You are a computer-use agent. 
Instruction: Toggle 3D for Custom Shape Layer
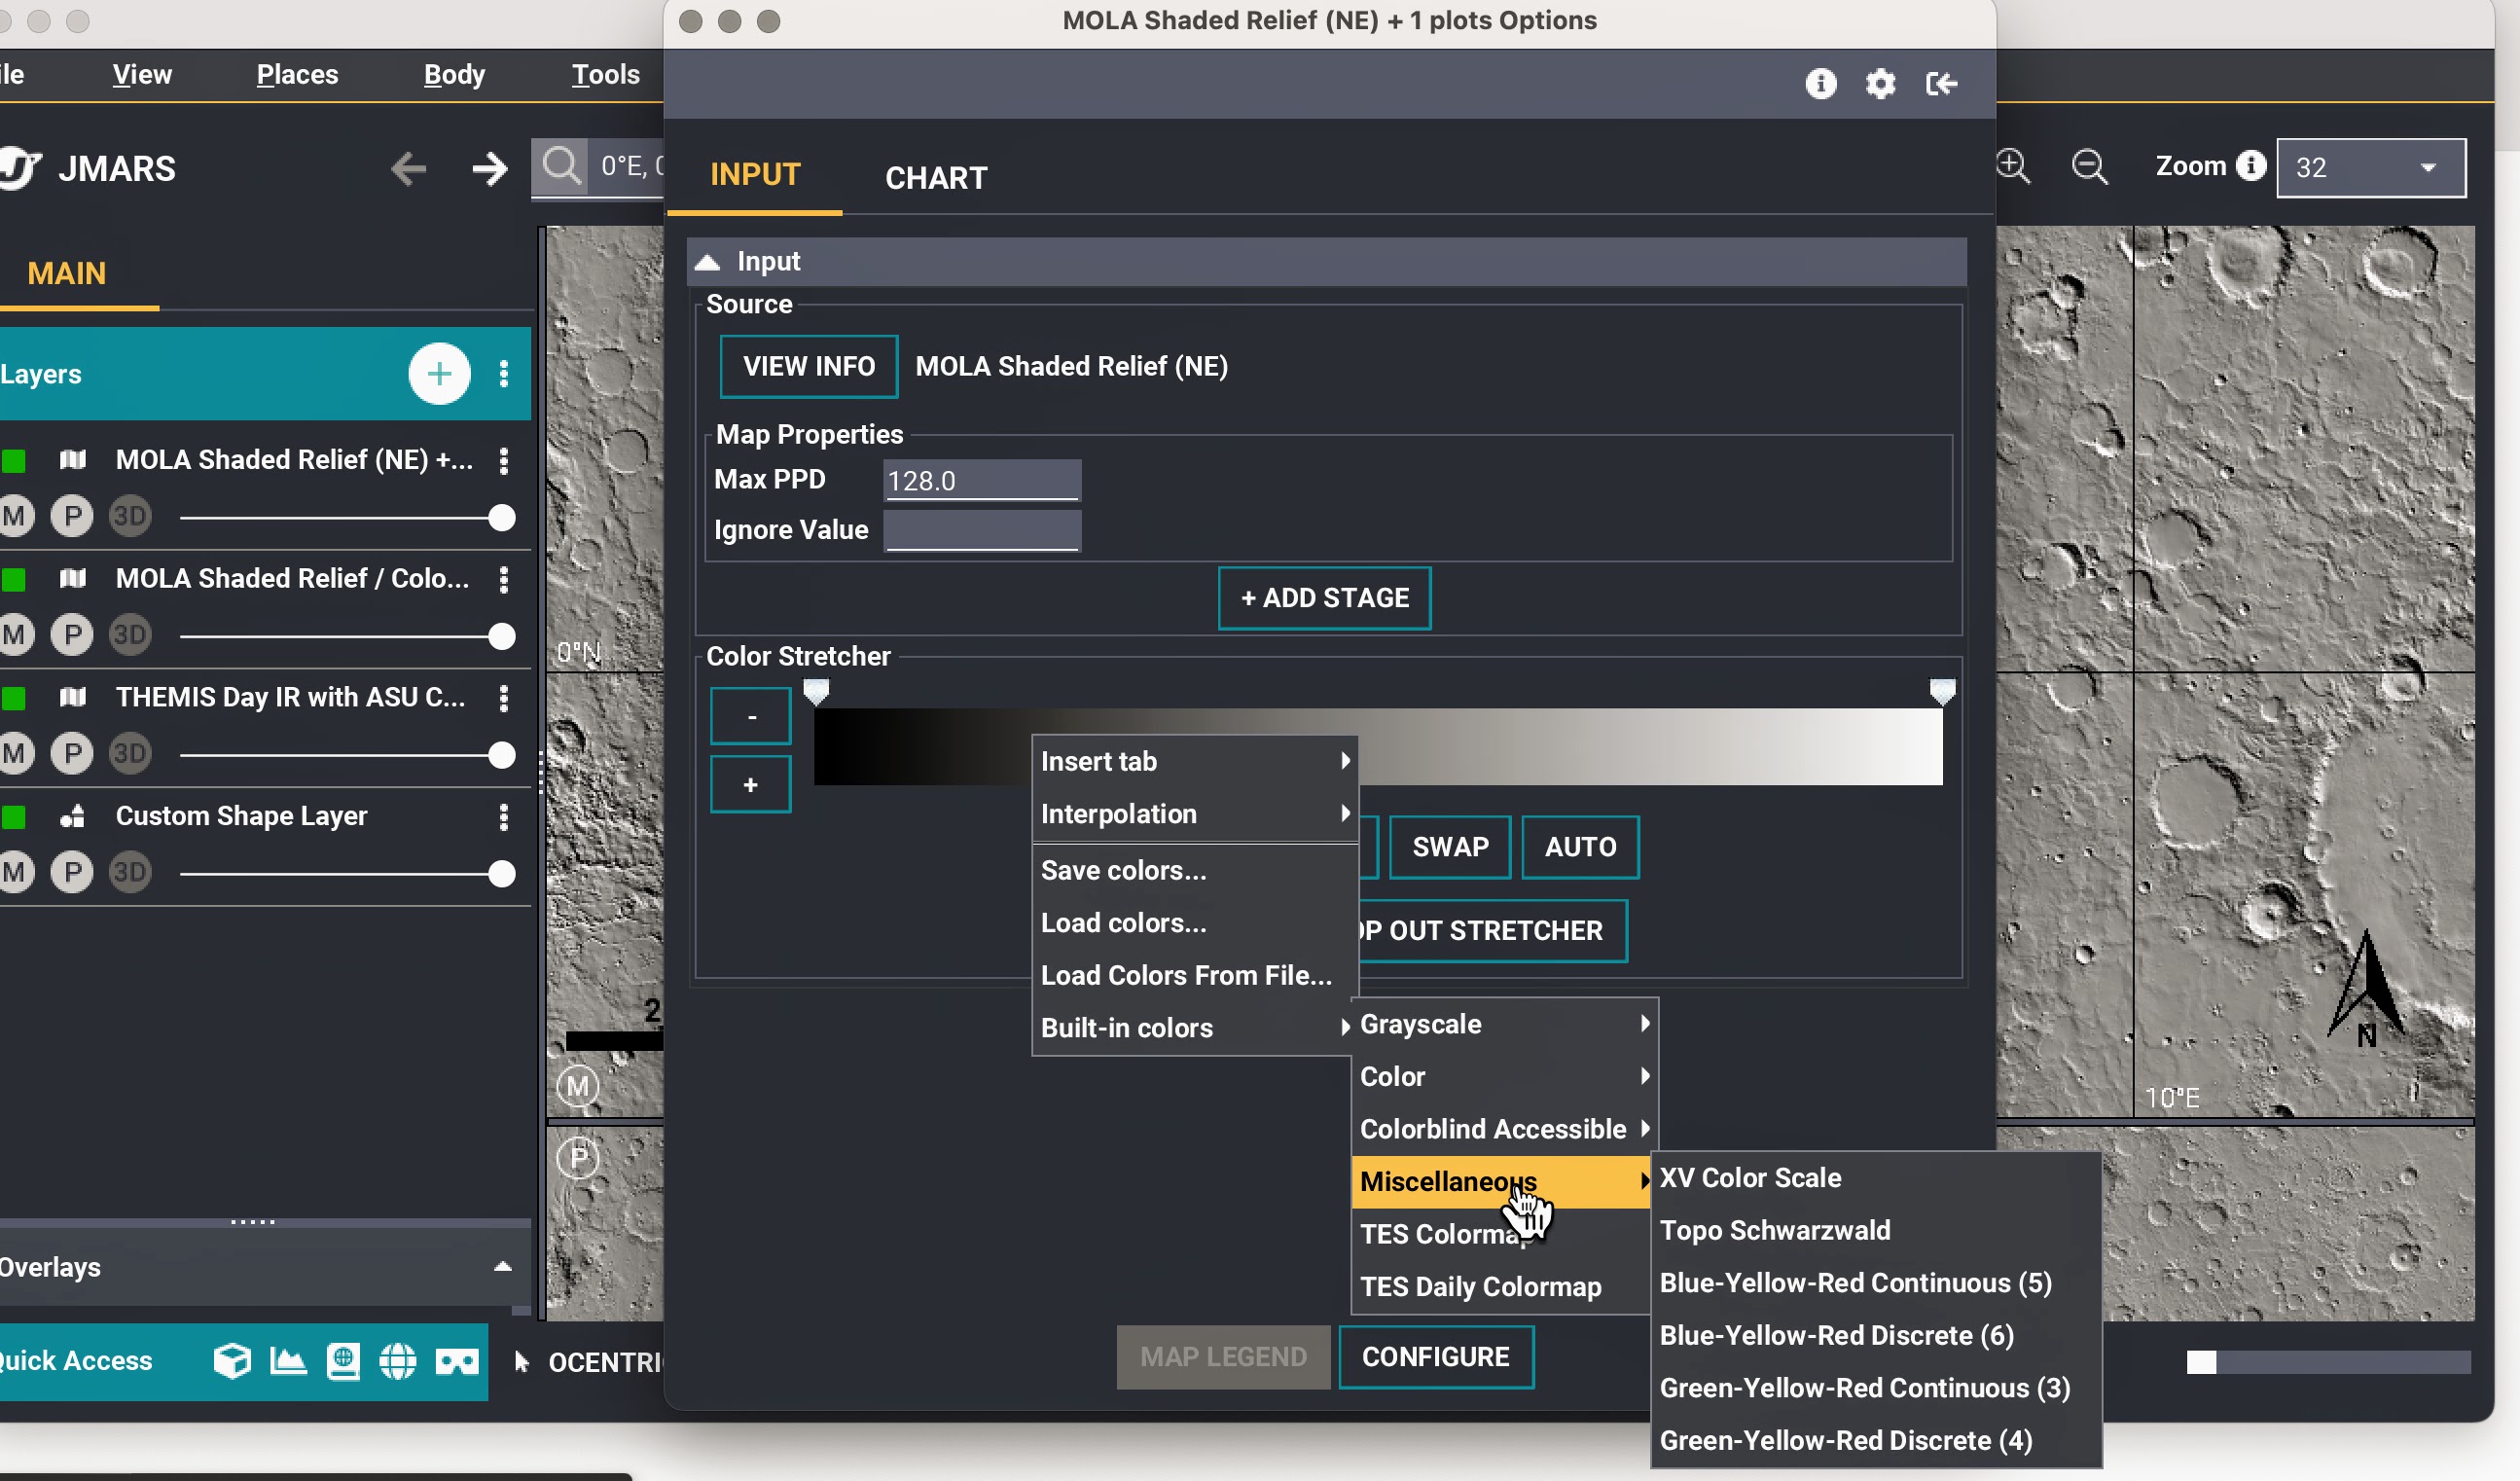[130, 873]
